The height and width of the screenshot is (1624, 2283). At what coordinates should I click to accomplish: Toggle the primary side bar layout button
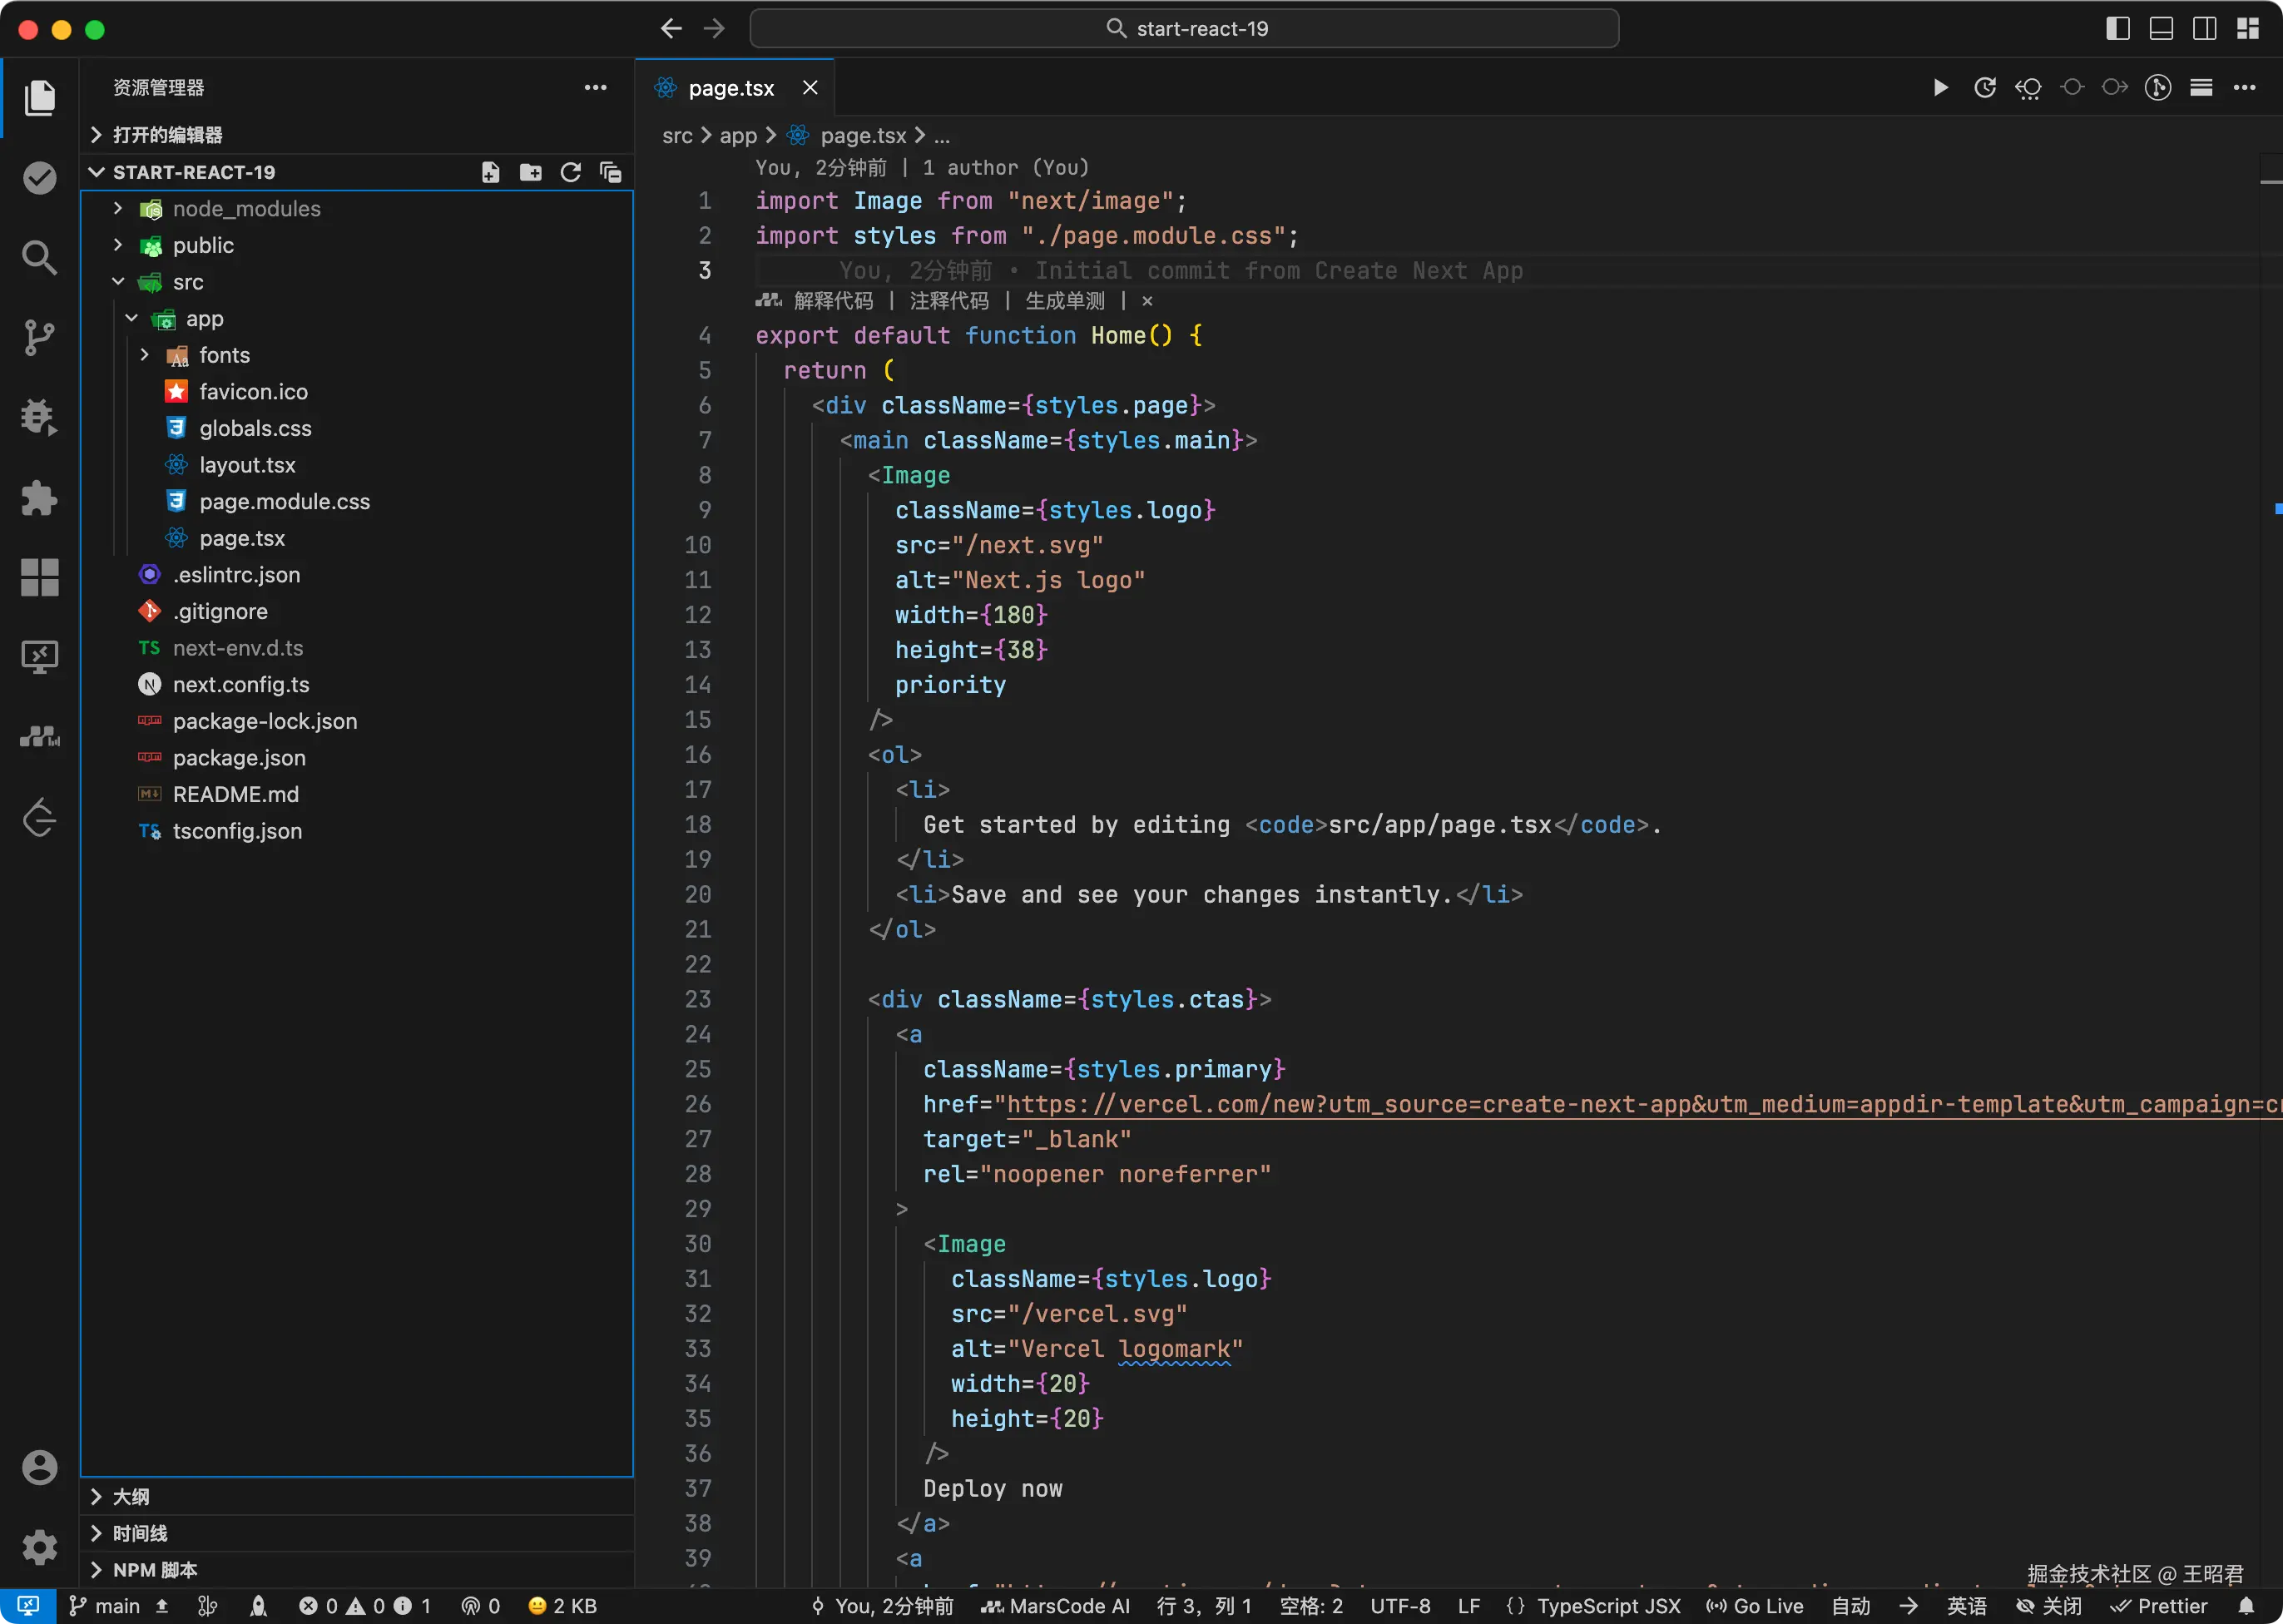click(x=2117, y=29)
